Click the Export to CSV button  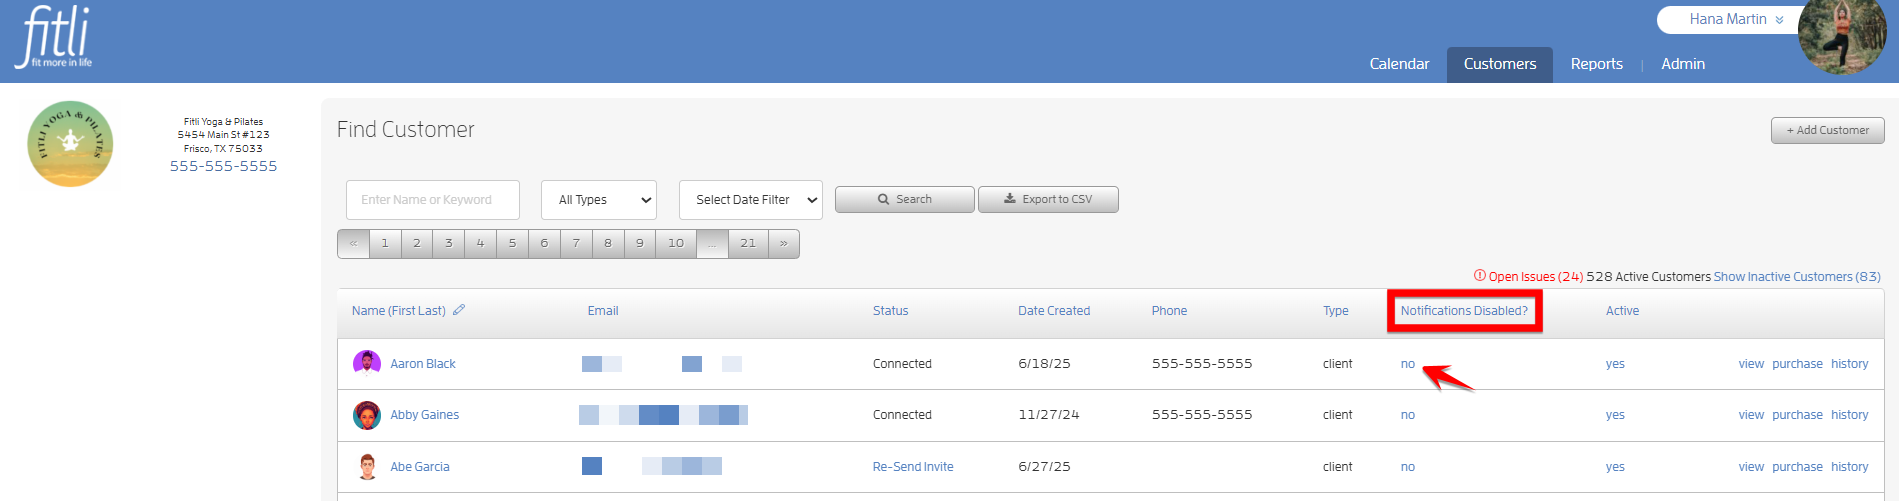click(1048, 199)
